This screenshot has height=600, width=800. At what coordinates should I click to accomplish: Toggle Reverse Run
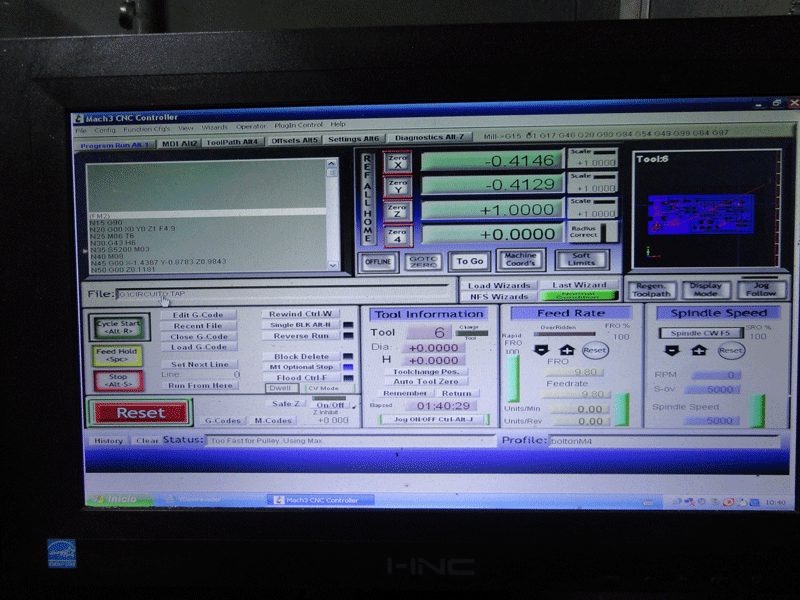point(301,336)
